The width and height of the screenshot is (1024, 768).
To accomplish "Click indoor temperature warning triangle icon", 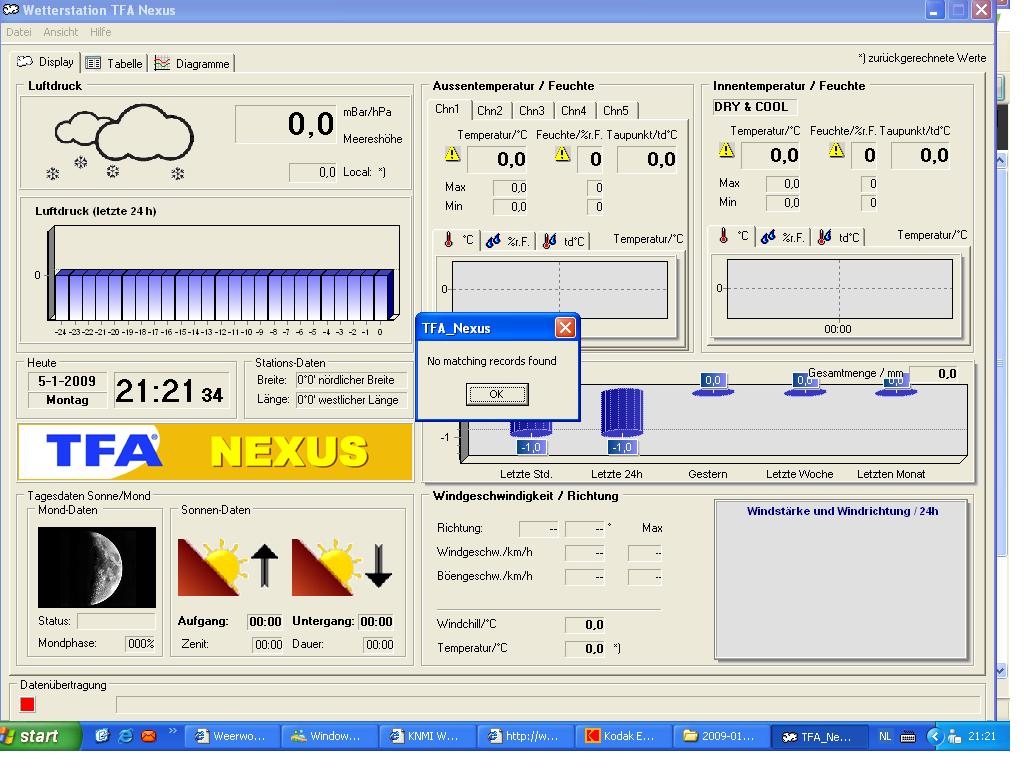I will point(727,151).
